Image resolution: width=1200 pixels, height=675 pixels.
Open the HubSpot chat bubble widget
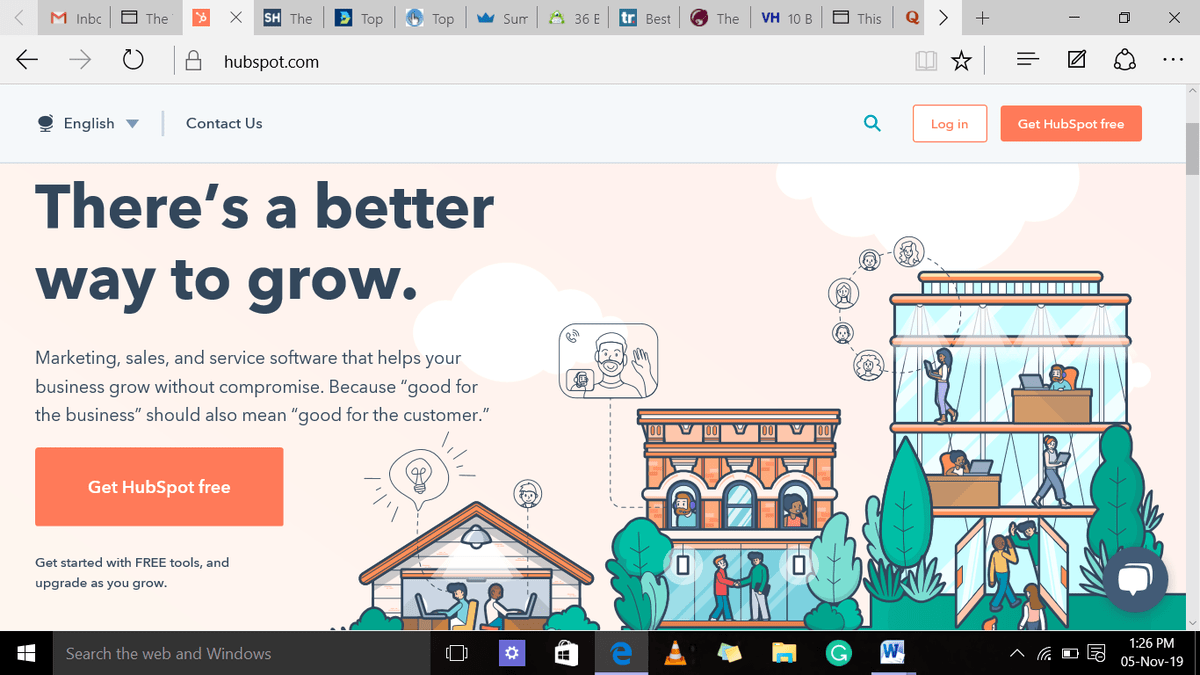[1136, 579]
